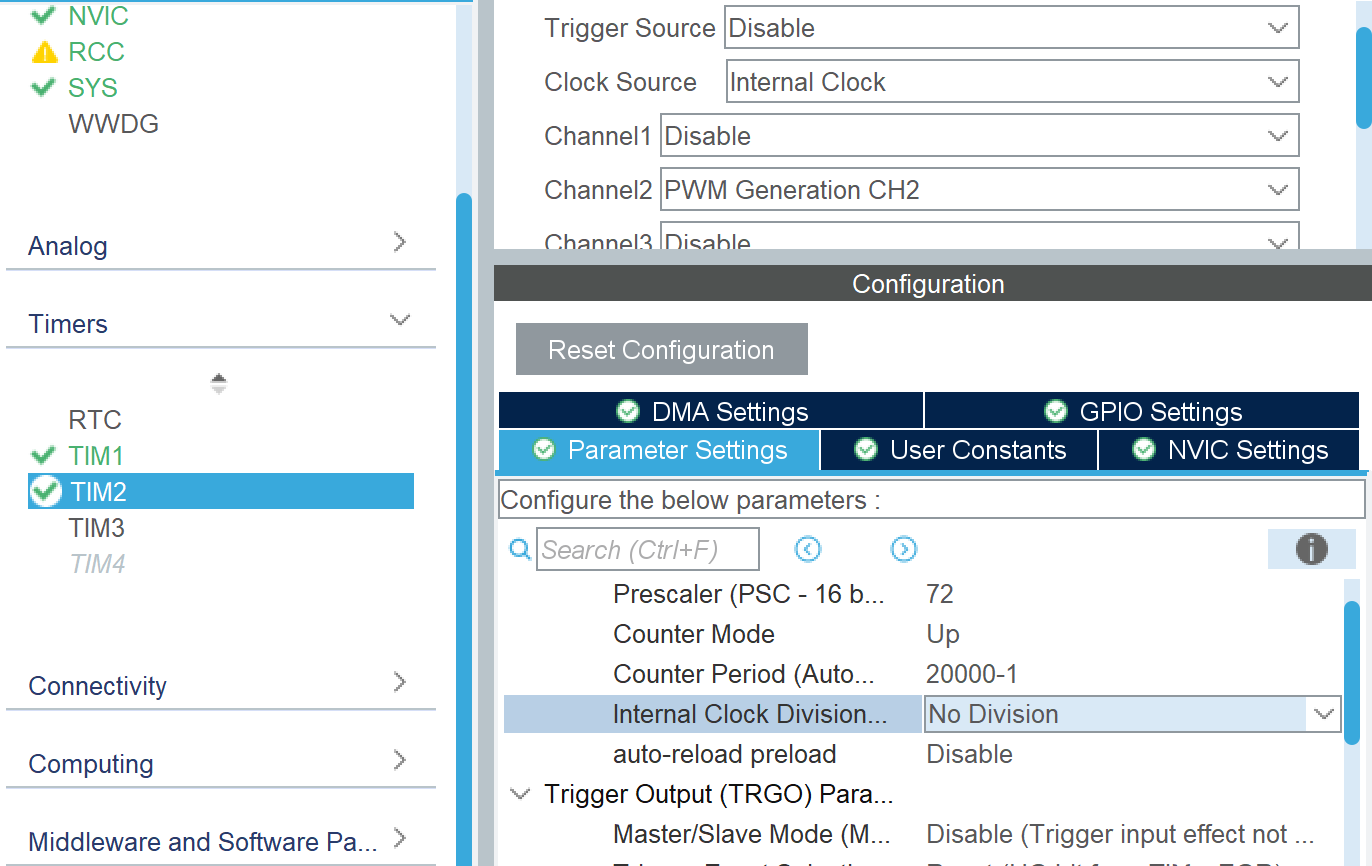
Task: Click the green check beside SYS
Action: click(43, 87)
